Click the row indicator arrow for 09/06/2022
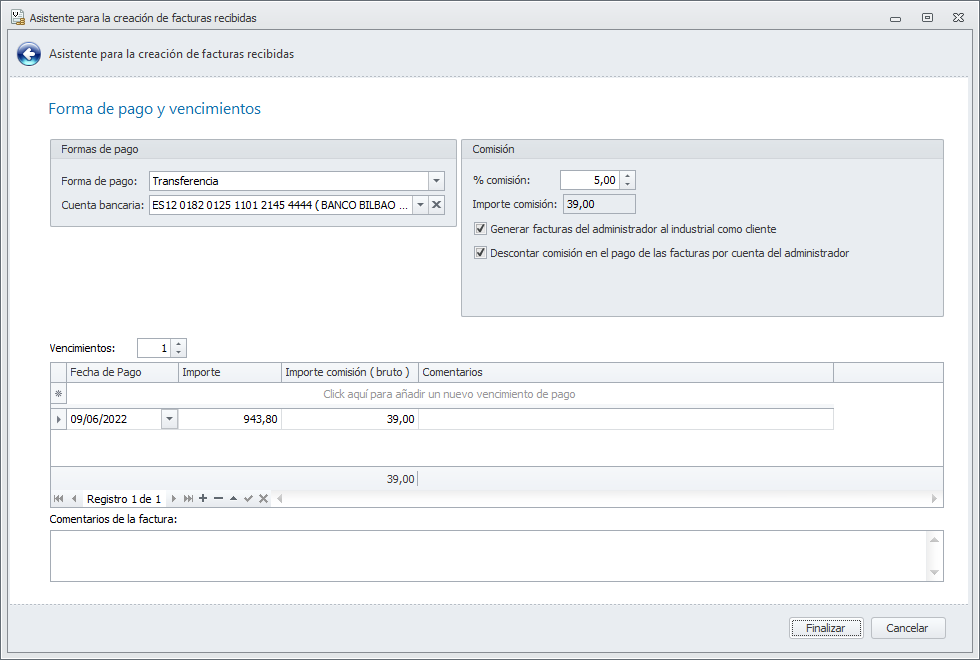Screen dimensions: 980x660 pyautogui.click(x=59, y=419)
